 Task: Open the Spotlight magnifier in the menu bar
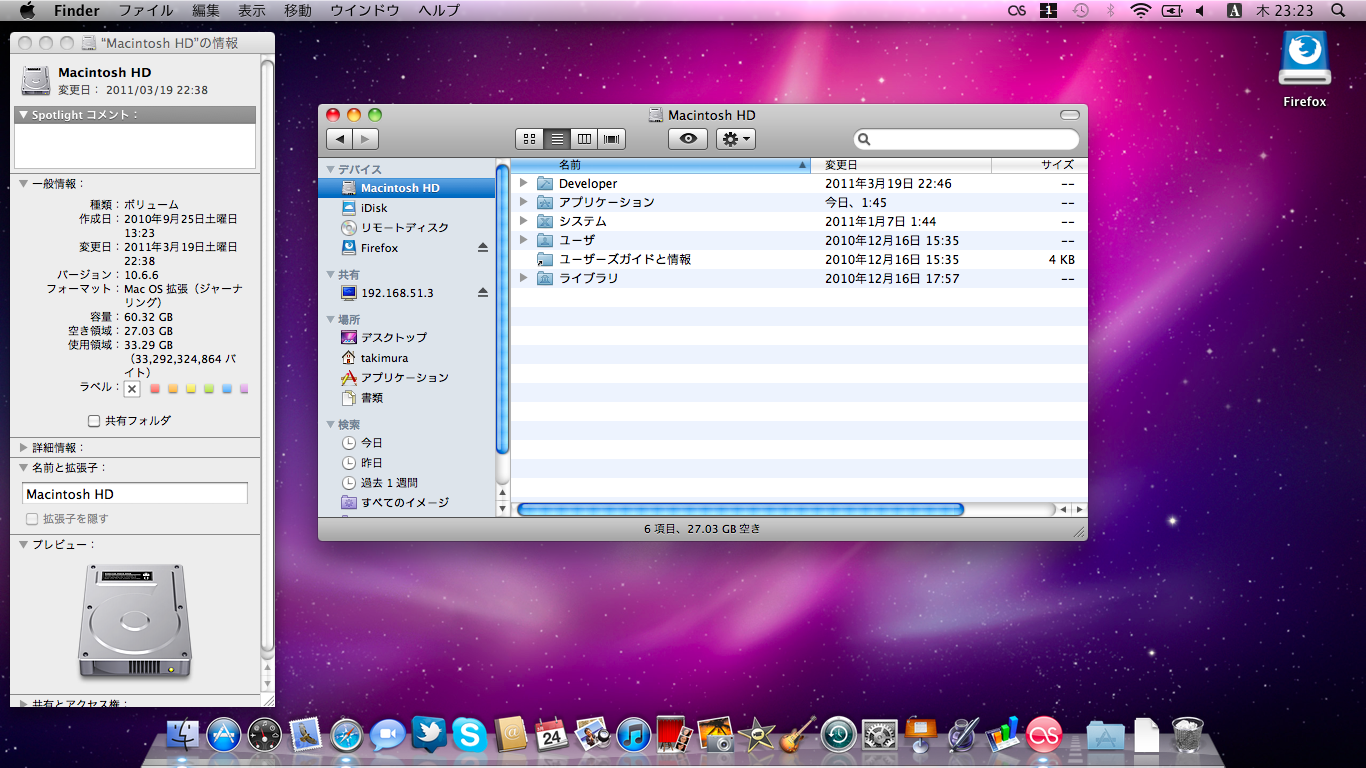point(1339,10)
